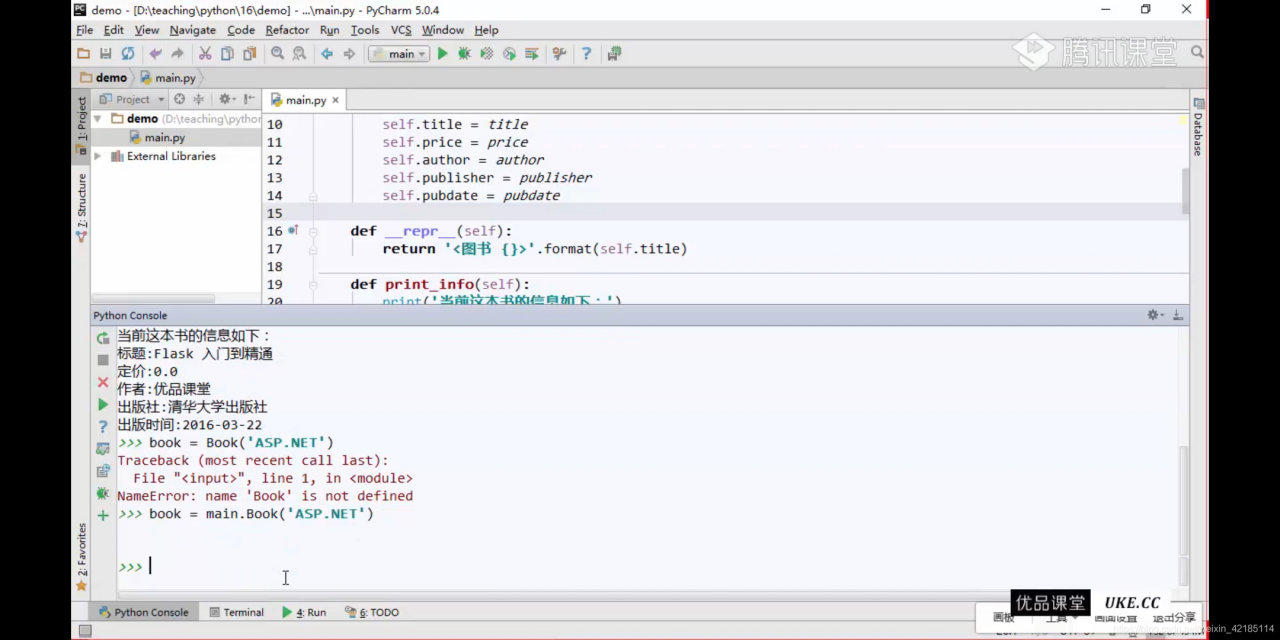Click the Save All toolbar icon

pos(105,54)
